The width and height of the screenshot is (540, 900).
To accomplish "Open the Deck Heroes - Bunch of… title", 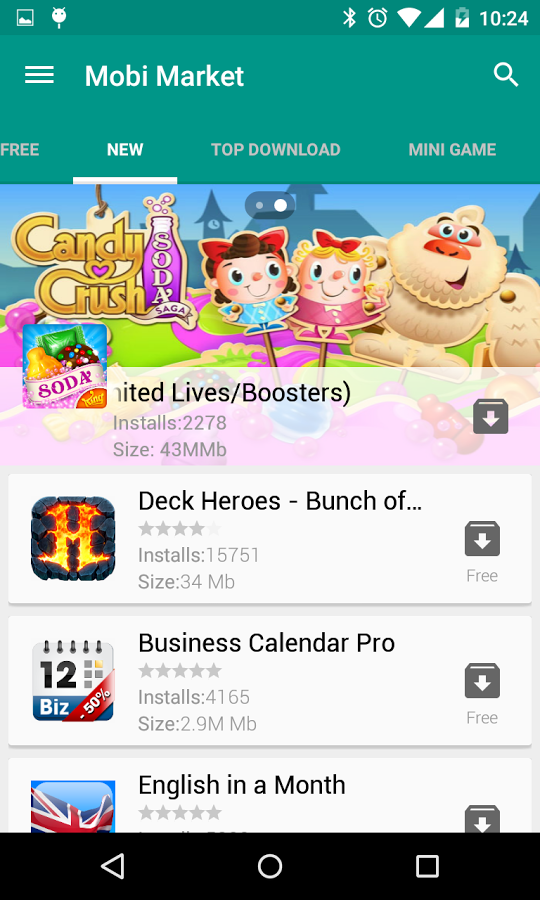I will (x=280, y=501).
